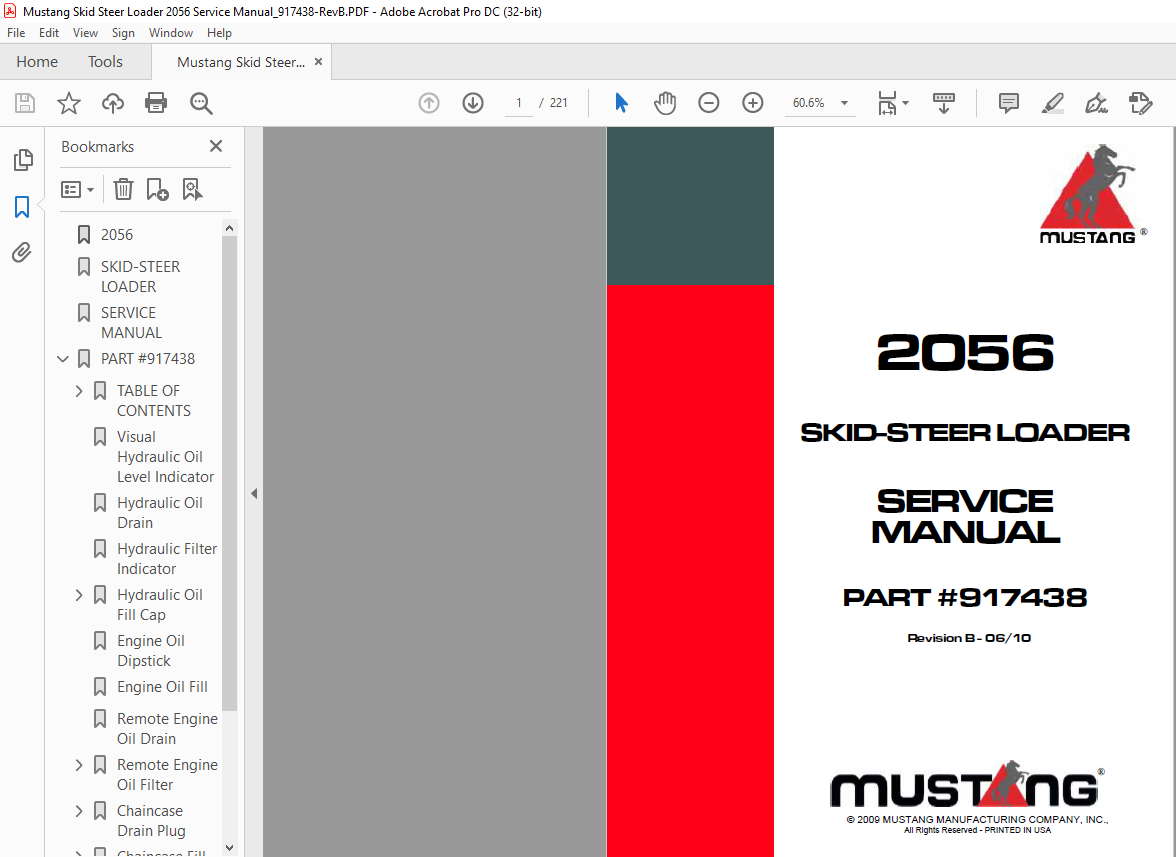The height and width of the screenshot is (857, 1176).
Task: Open Hydraulic Filter Indicator bookmark
Action: tap(166, 559)
